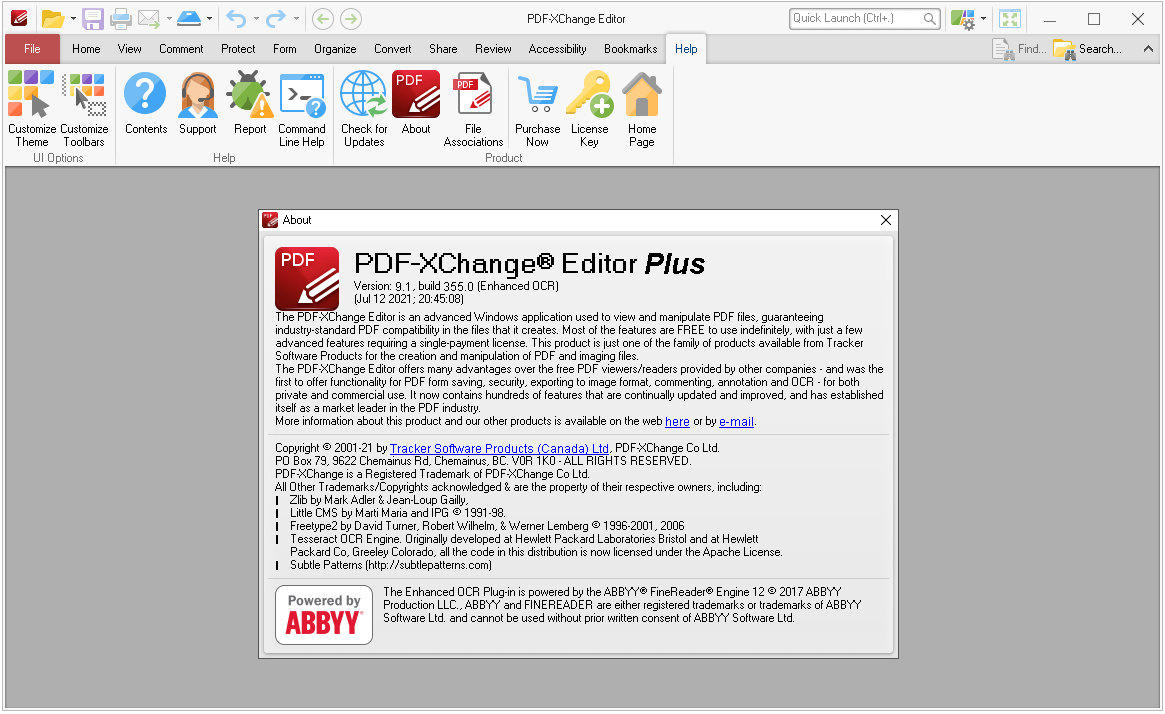Click the PDF-XChange app logo in title bar
Image resolution: width=1165 pixels, height=714 pixels.
19,19
